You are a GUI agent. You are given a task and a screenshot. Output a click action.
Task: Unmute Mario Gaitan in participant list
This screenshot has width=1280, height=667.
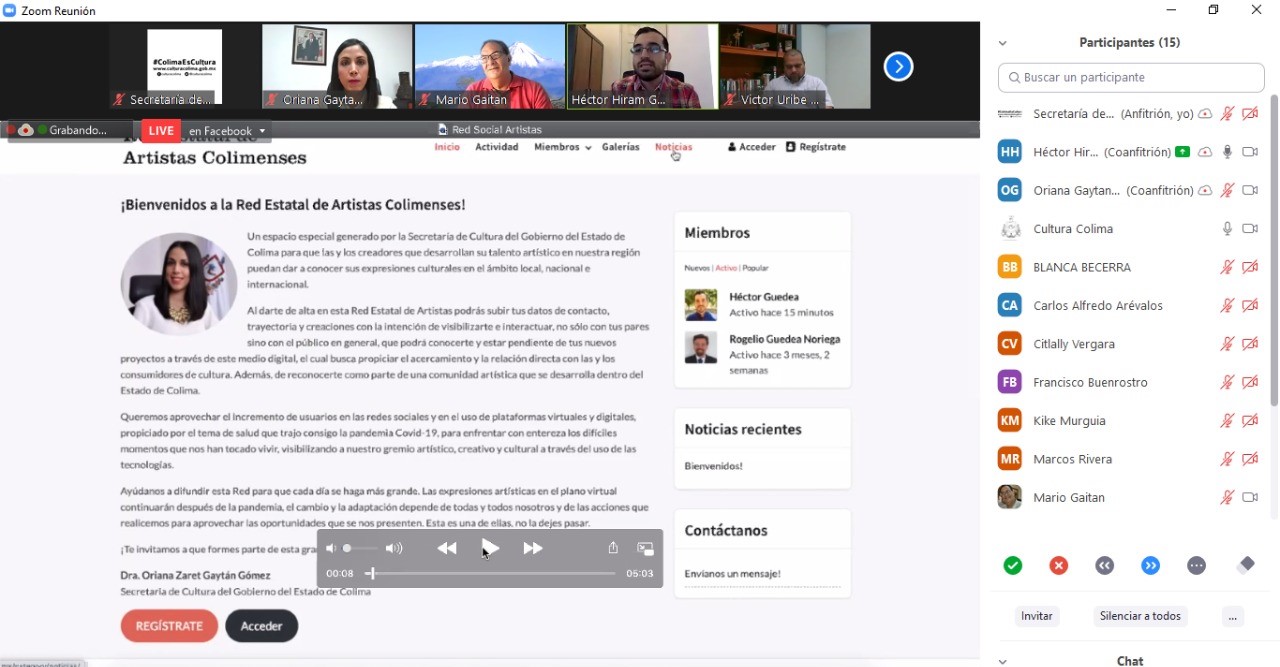tap(1227, 497)
